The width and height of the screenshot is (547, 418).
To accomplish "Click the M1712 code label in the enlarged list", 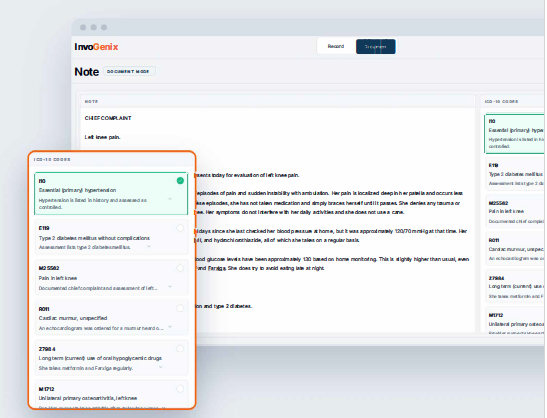I will [x=46, y=389].
